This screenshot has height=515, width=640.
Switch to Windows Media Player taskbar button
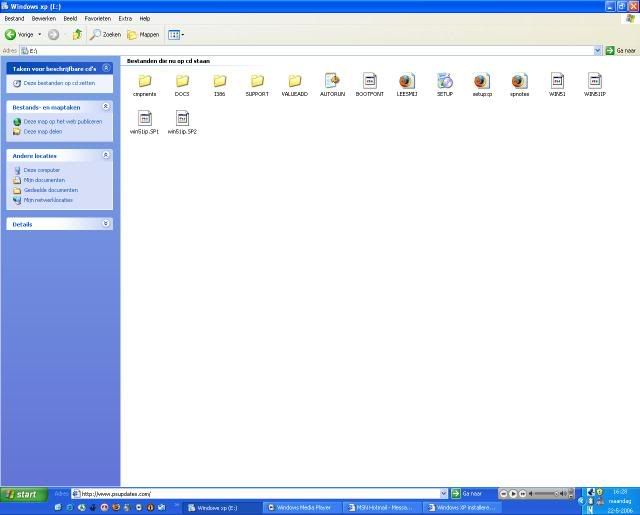pyautogui.click(x=300, y=508)
